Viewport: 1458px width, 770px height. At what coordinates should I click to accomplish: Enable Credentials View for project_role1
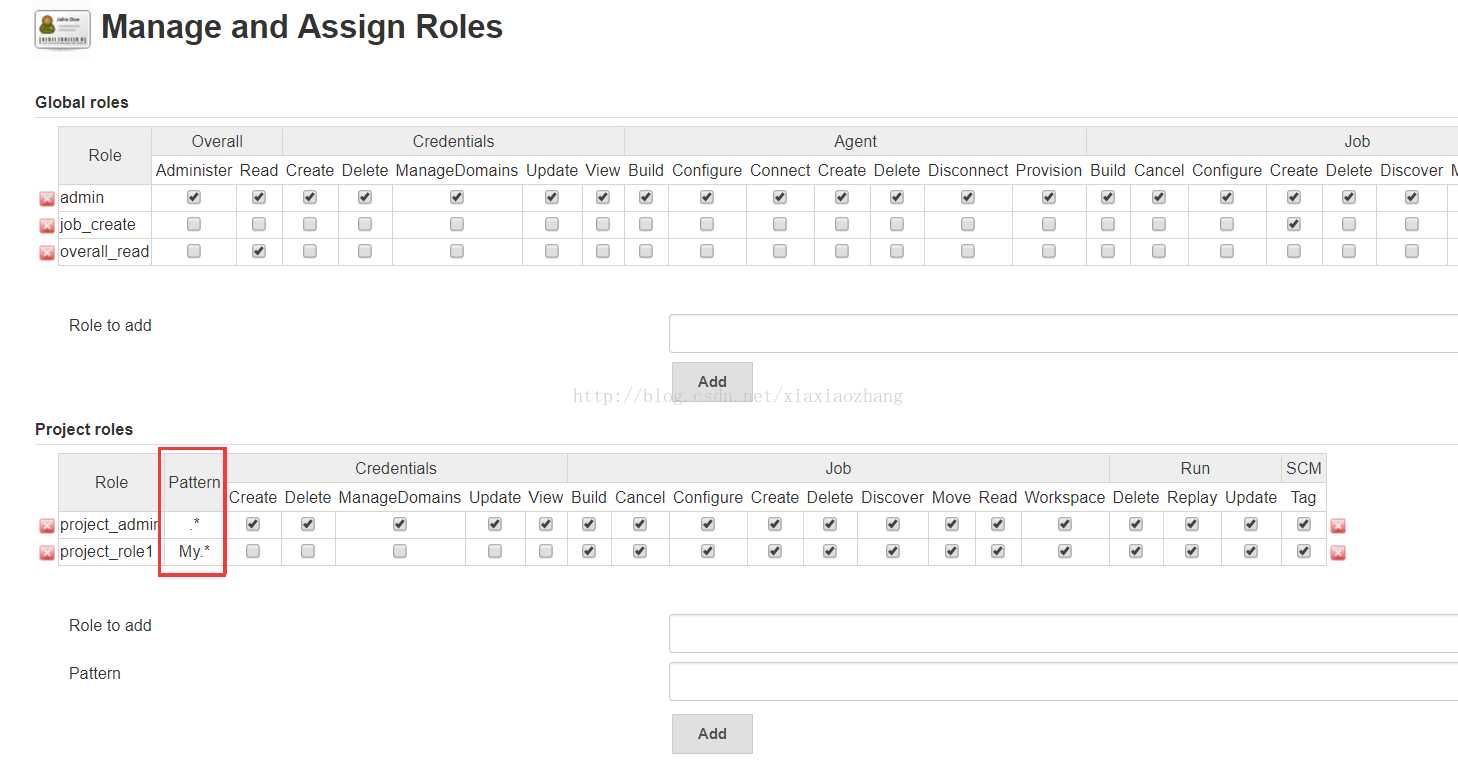[546, 551]
